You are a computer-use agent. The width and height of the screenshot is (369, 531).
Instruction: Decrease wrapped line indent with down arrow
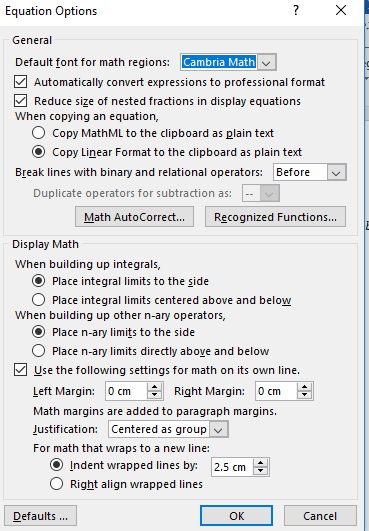point(260,471)
